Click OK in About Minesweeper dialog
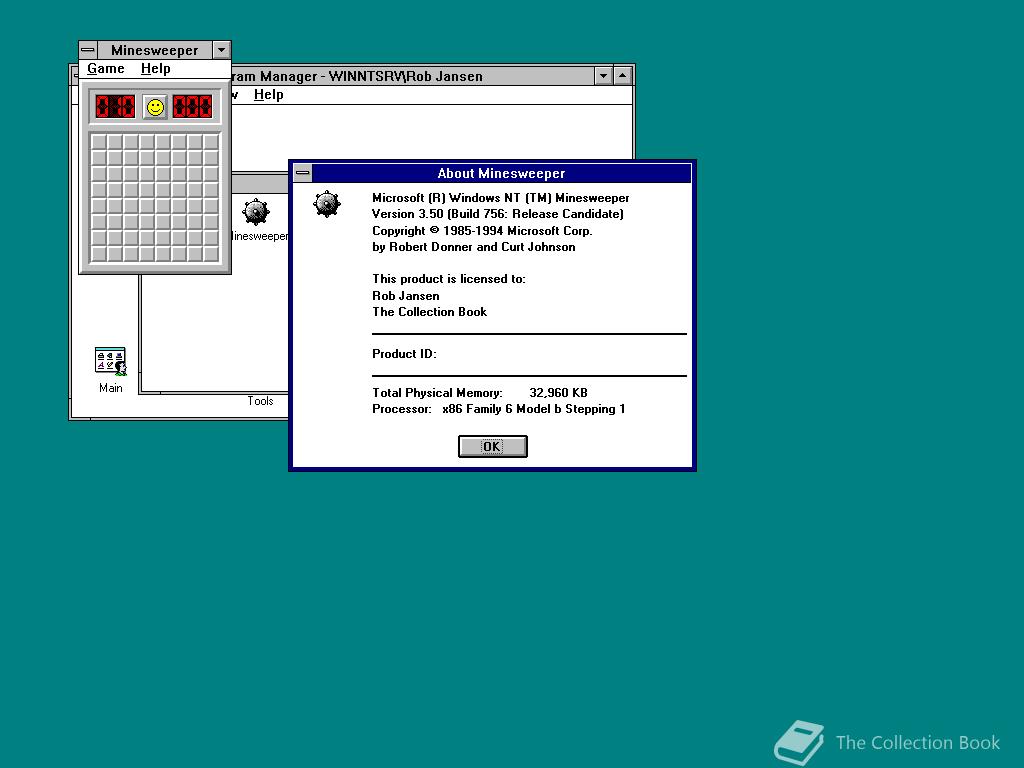The image size is (1024, 768). [492, 446]
